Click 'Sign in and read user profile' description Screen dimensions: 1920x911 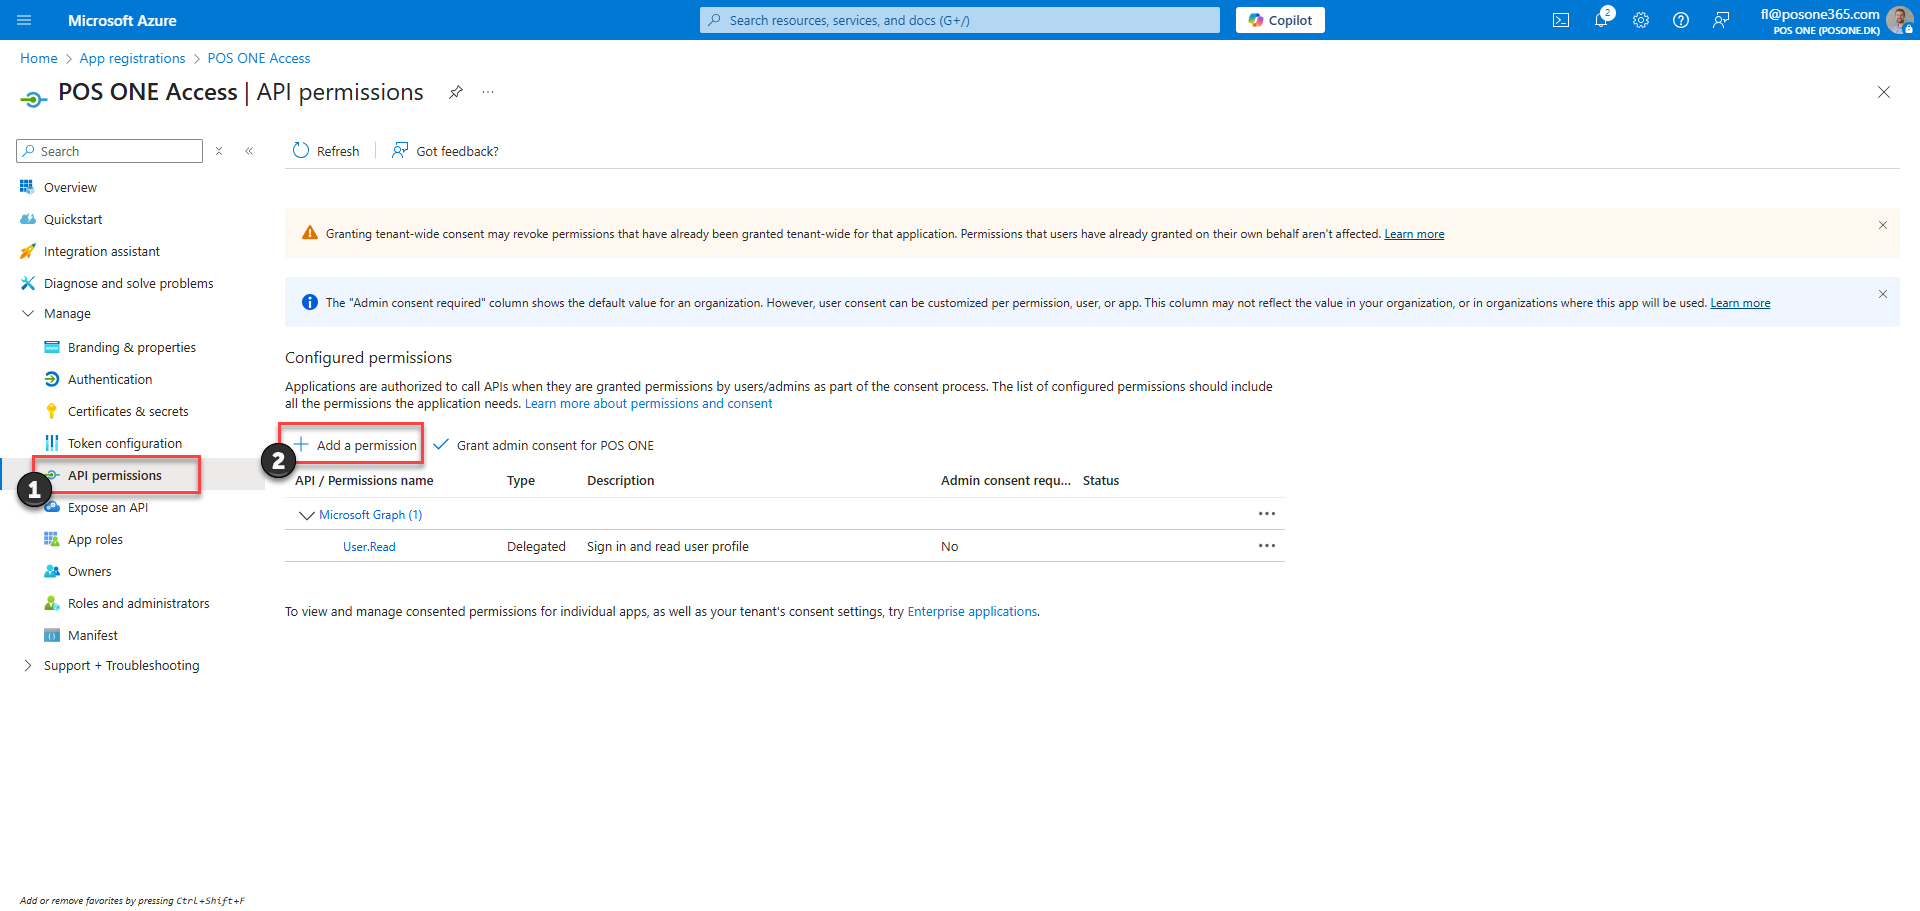point(668,547)
